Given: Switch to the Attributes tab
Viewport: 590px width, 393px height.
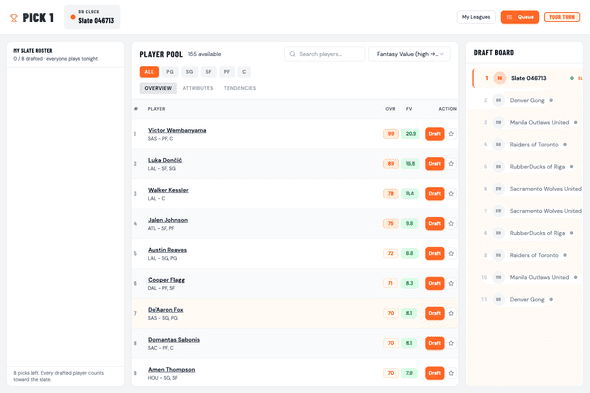Looking at the screenshot, I should click(198, 88).
